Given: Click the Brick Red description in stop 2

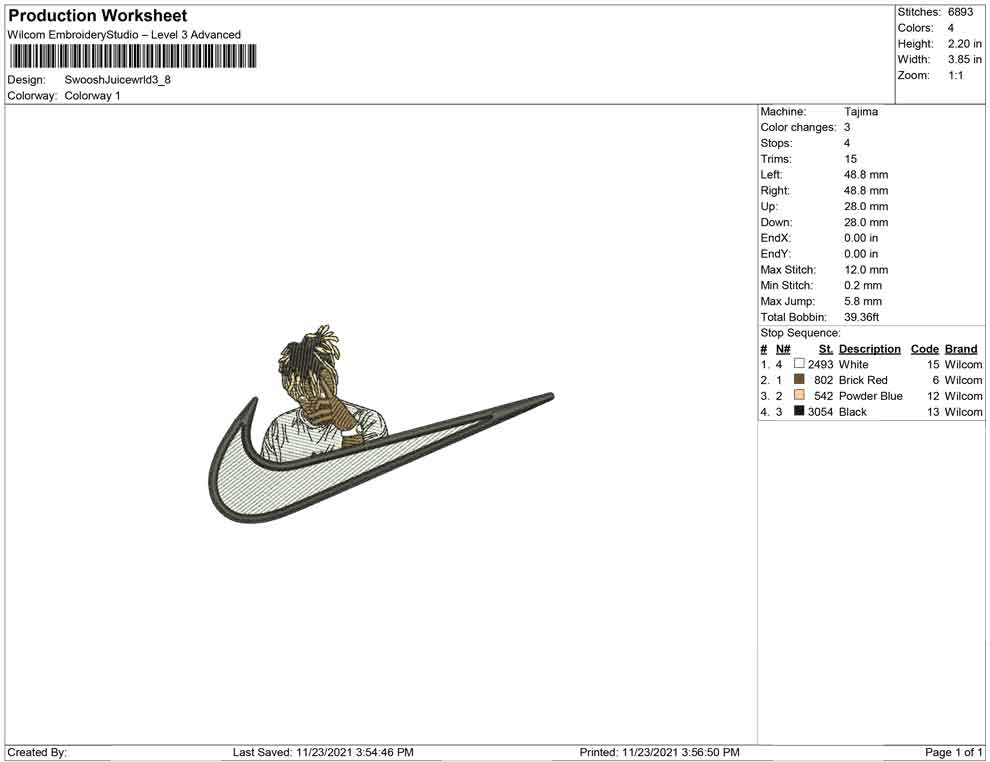Looking at the screenshot, I should point(863,379).
